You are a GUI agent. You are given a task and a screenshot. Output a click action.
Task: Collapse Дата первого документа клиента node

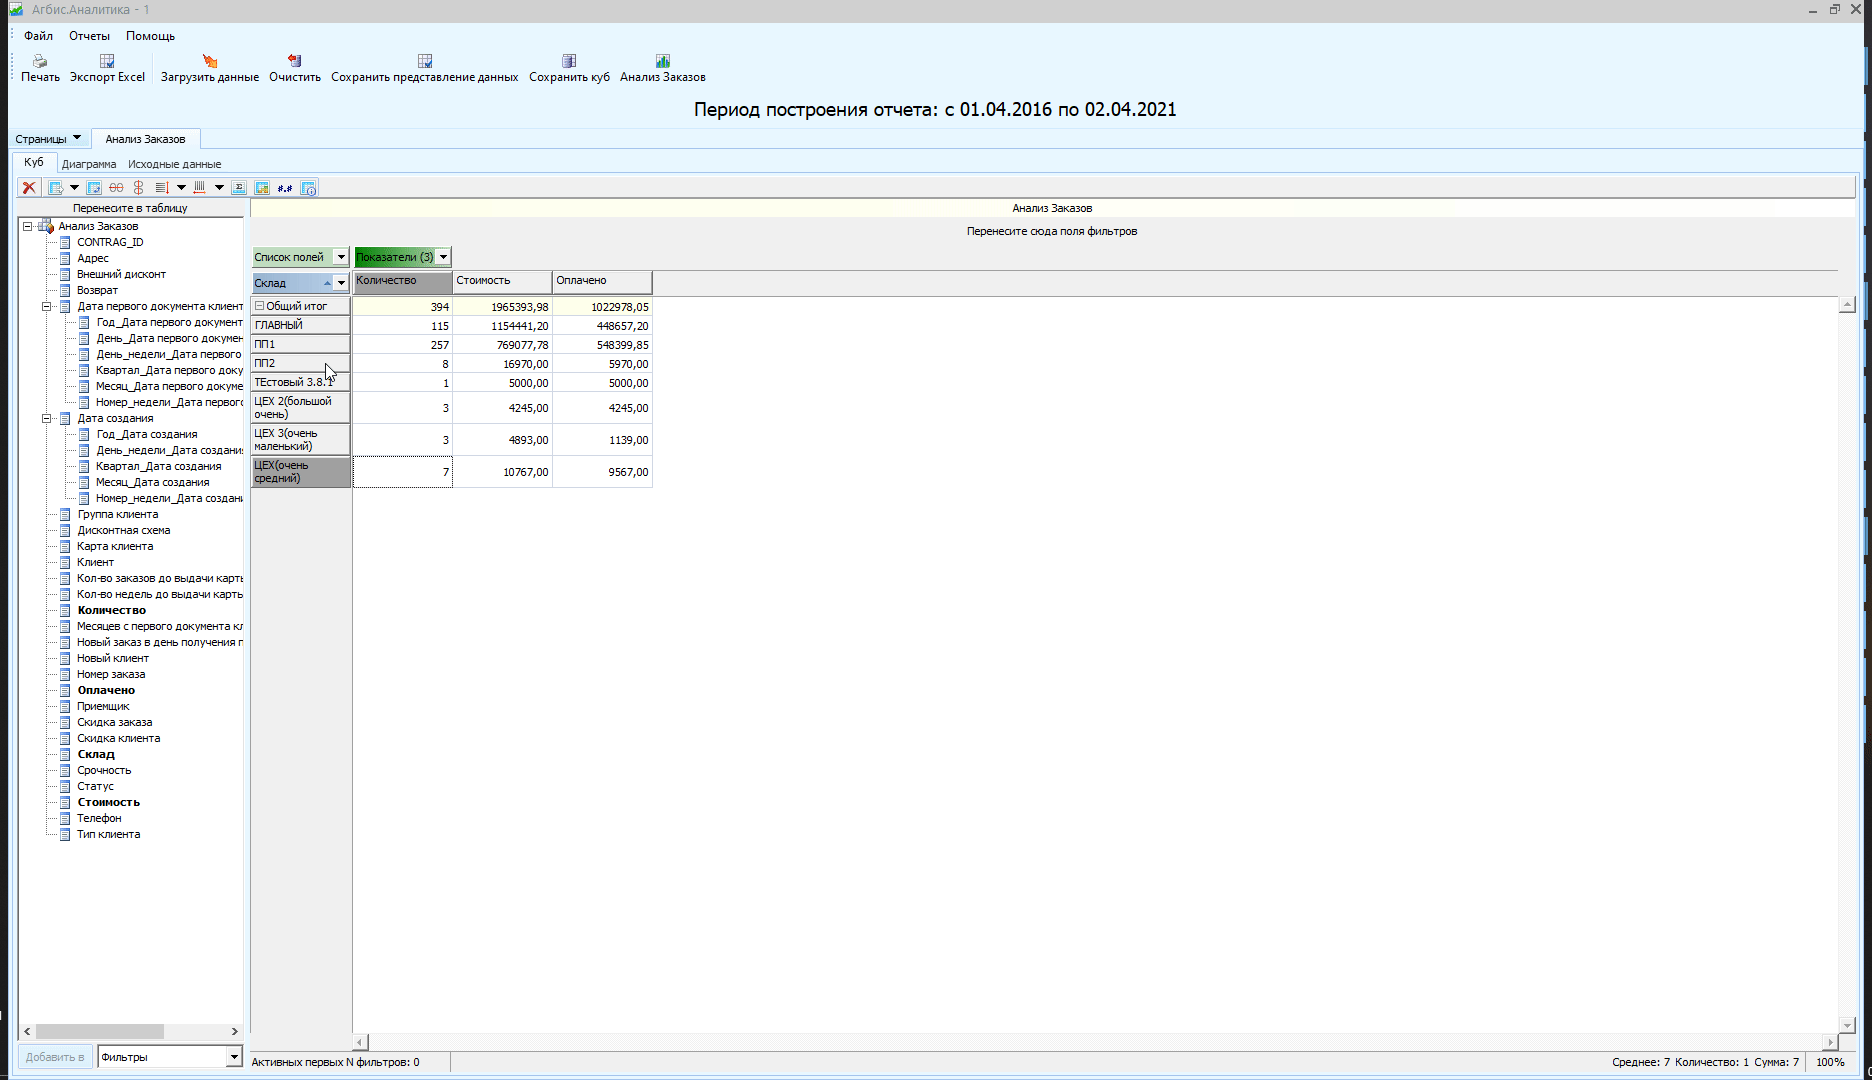tap(47, 306)
